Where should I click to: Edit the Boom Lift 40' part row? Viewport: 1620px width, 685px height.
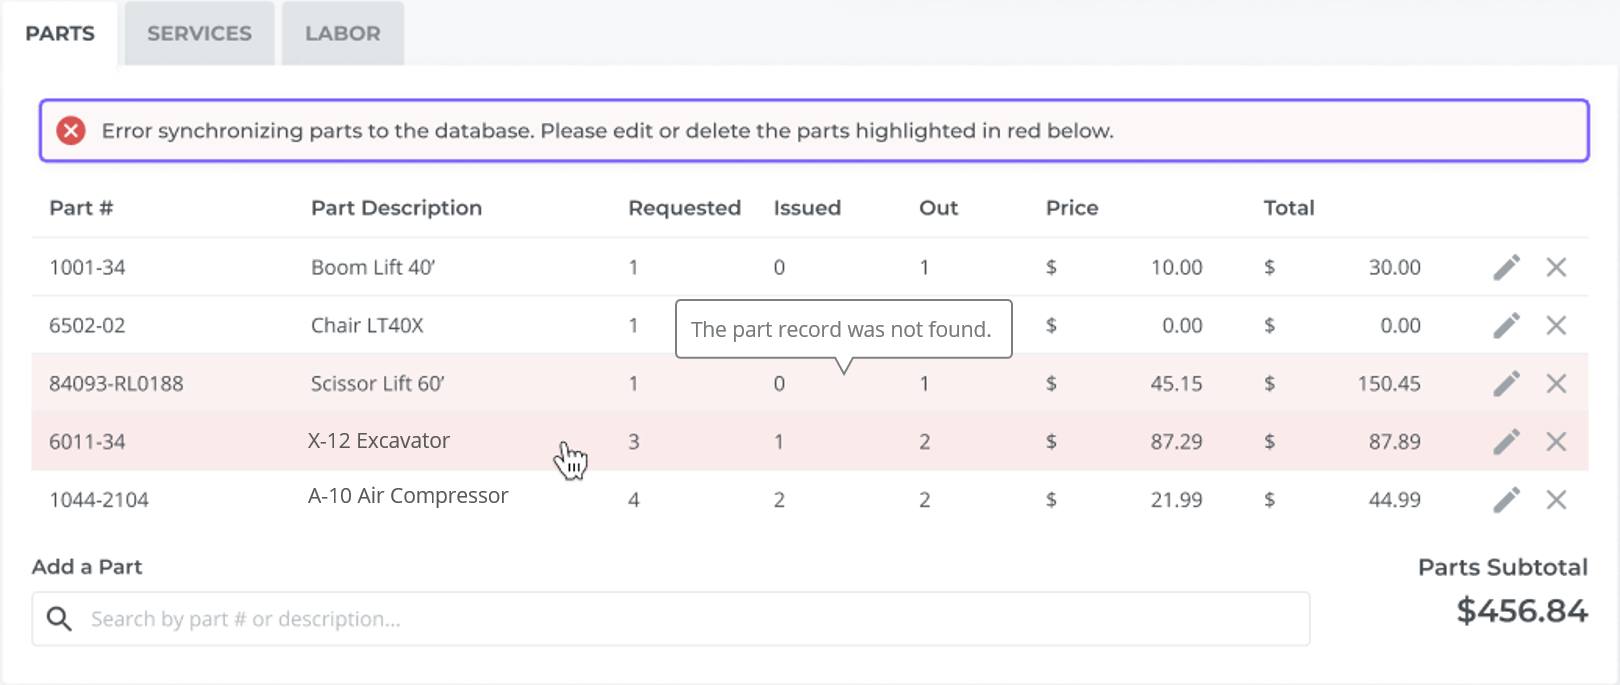pyautogui.click(x=1506, y=267)
